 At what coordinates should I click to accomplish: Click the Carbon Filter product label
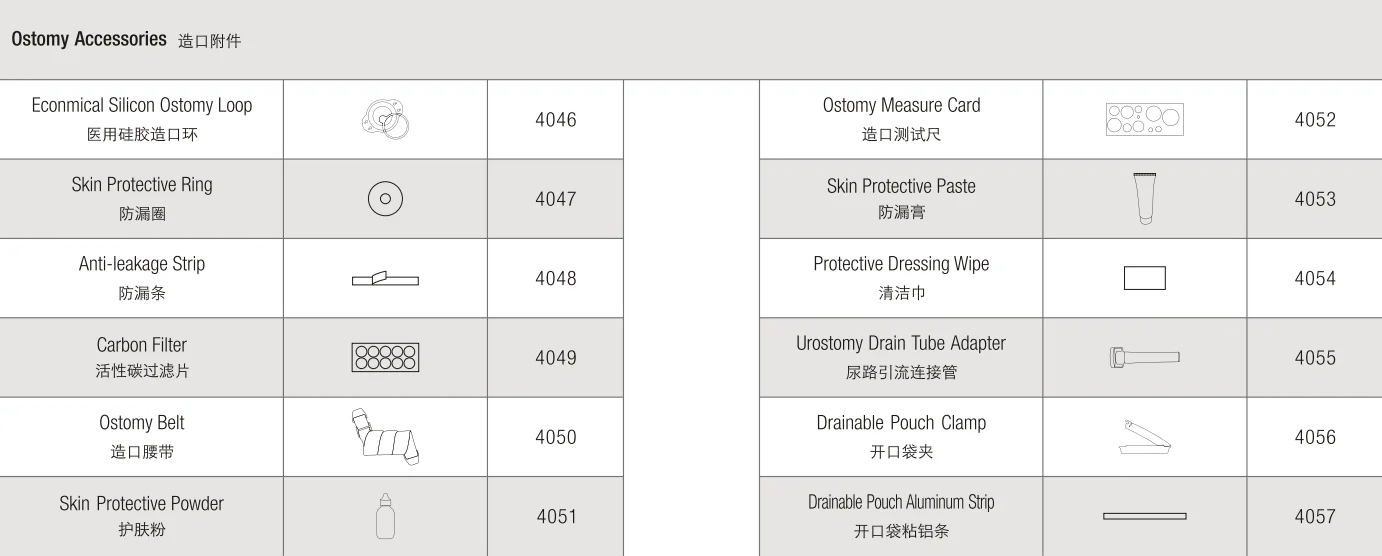click(142, 345)
